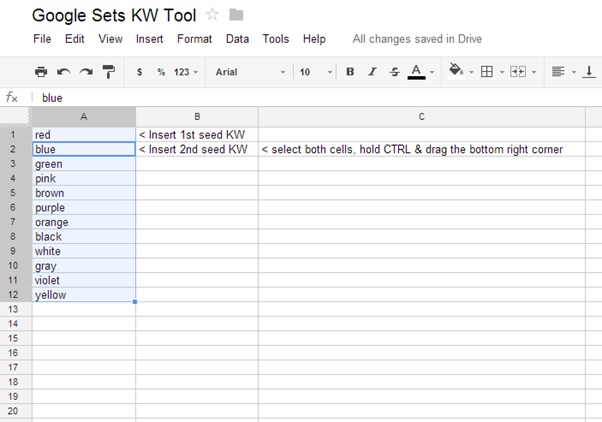This screenshot has height=422, width=602.
Task: Click the fill handle below yellow
Action: pyautogui.click(x=135, y=302)
